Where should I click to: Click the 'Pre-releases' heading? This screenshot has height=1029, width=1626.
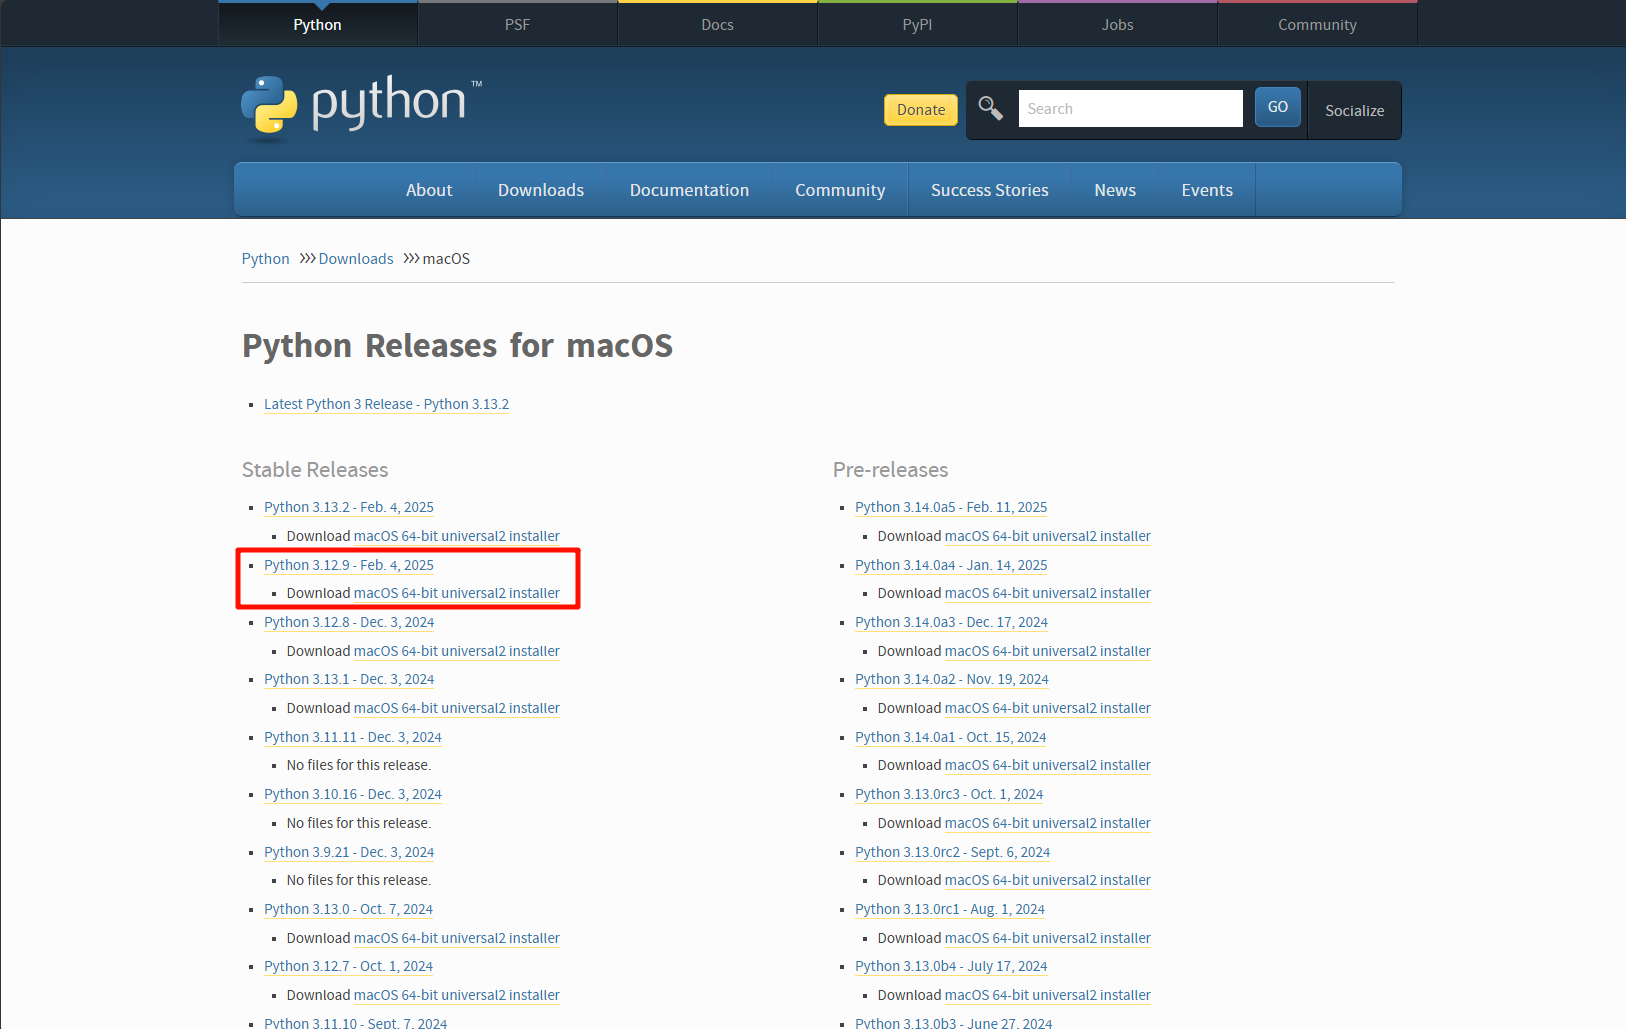[890, 470]
